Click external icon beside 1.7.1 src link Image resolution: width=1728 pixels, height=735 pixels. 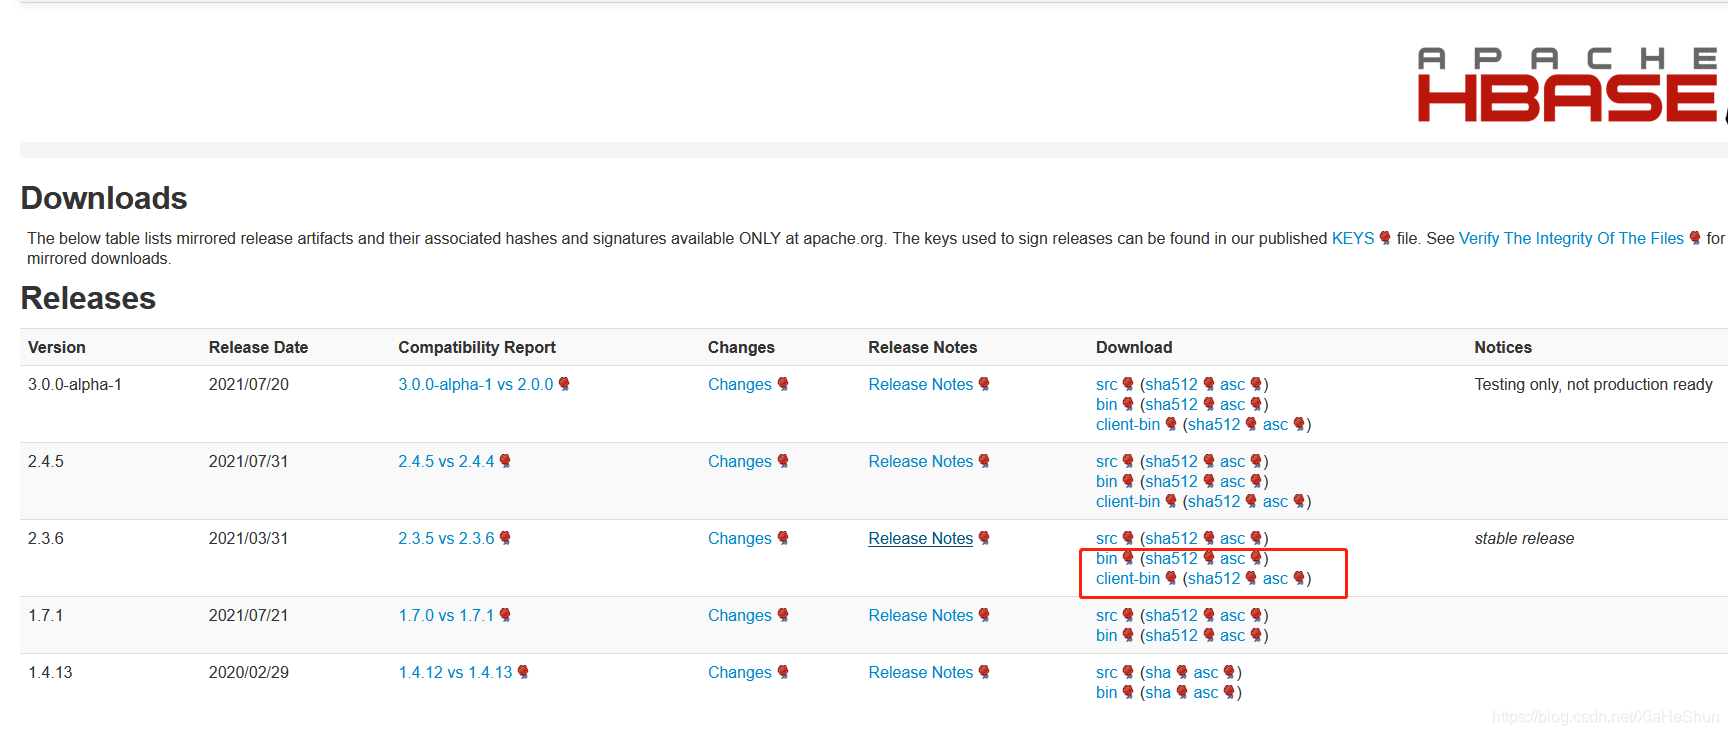point(1128,615)
